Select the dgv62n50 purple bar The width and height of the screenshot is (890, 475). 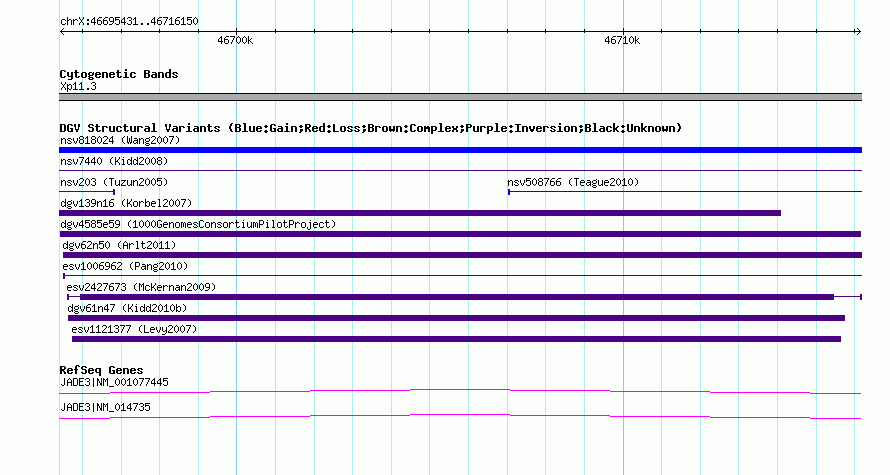(462, 255)
